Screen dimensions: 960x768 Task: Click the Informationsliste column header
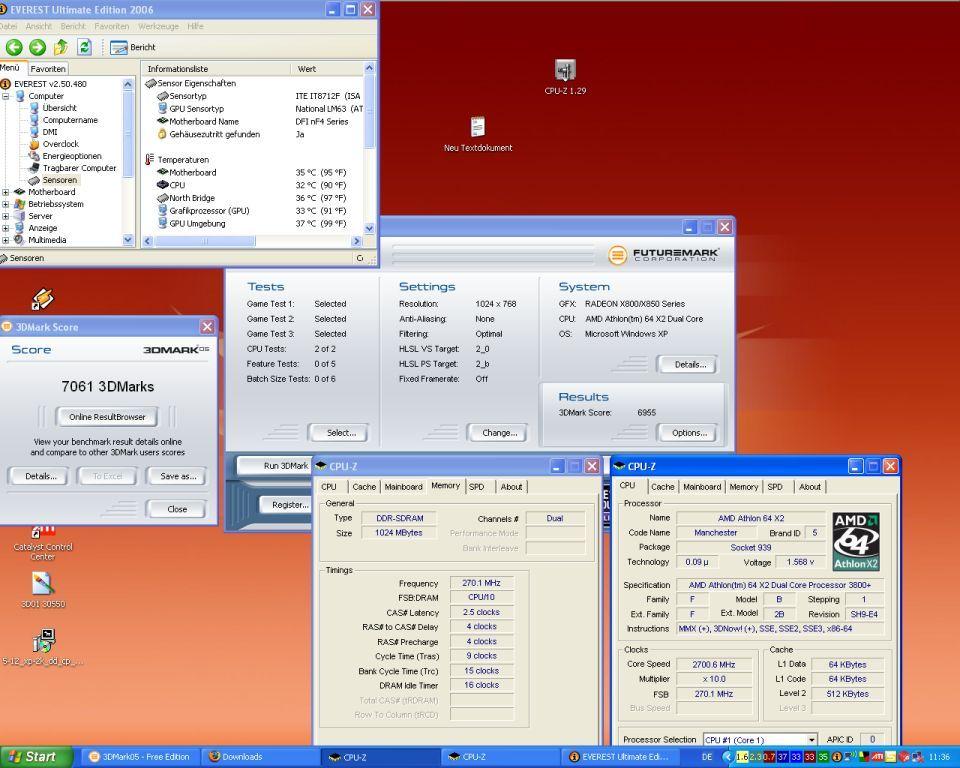[216, 69]
